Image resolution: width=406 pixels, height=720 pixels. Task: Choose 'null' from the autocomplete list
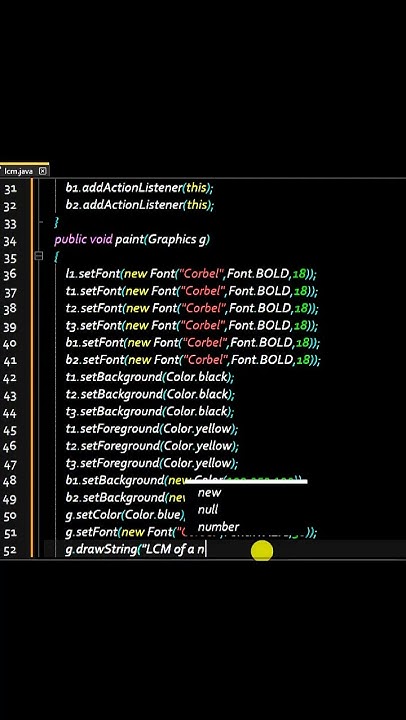pyautogui.click(x=208, y=510)
